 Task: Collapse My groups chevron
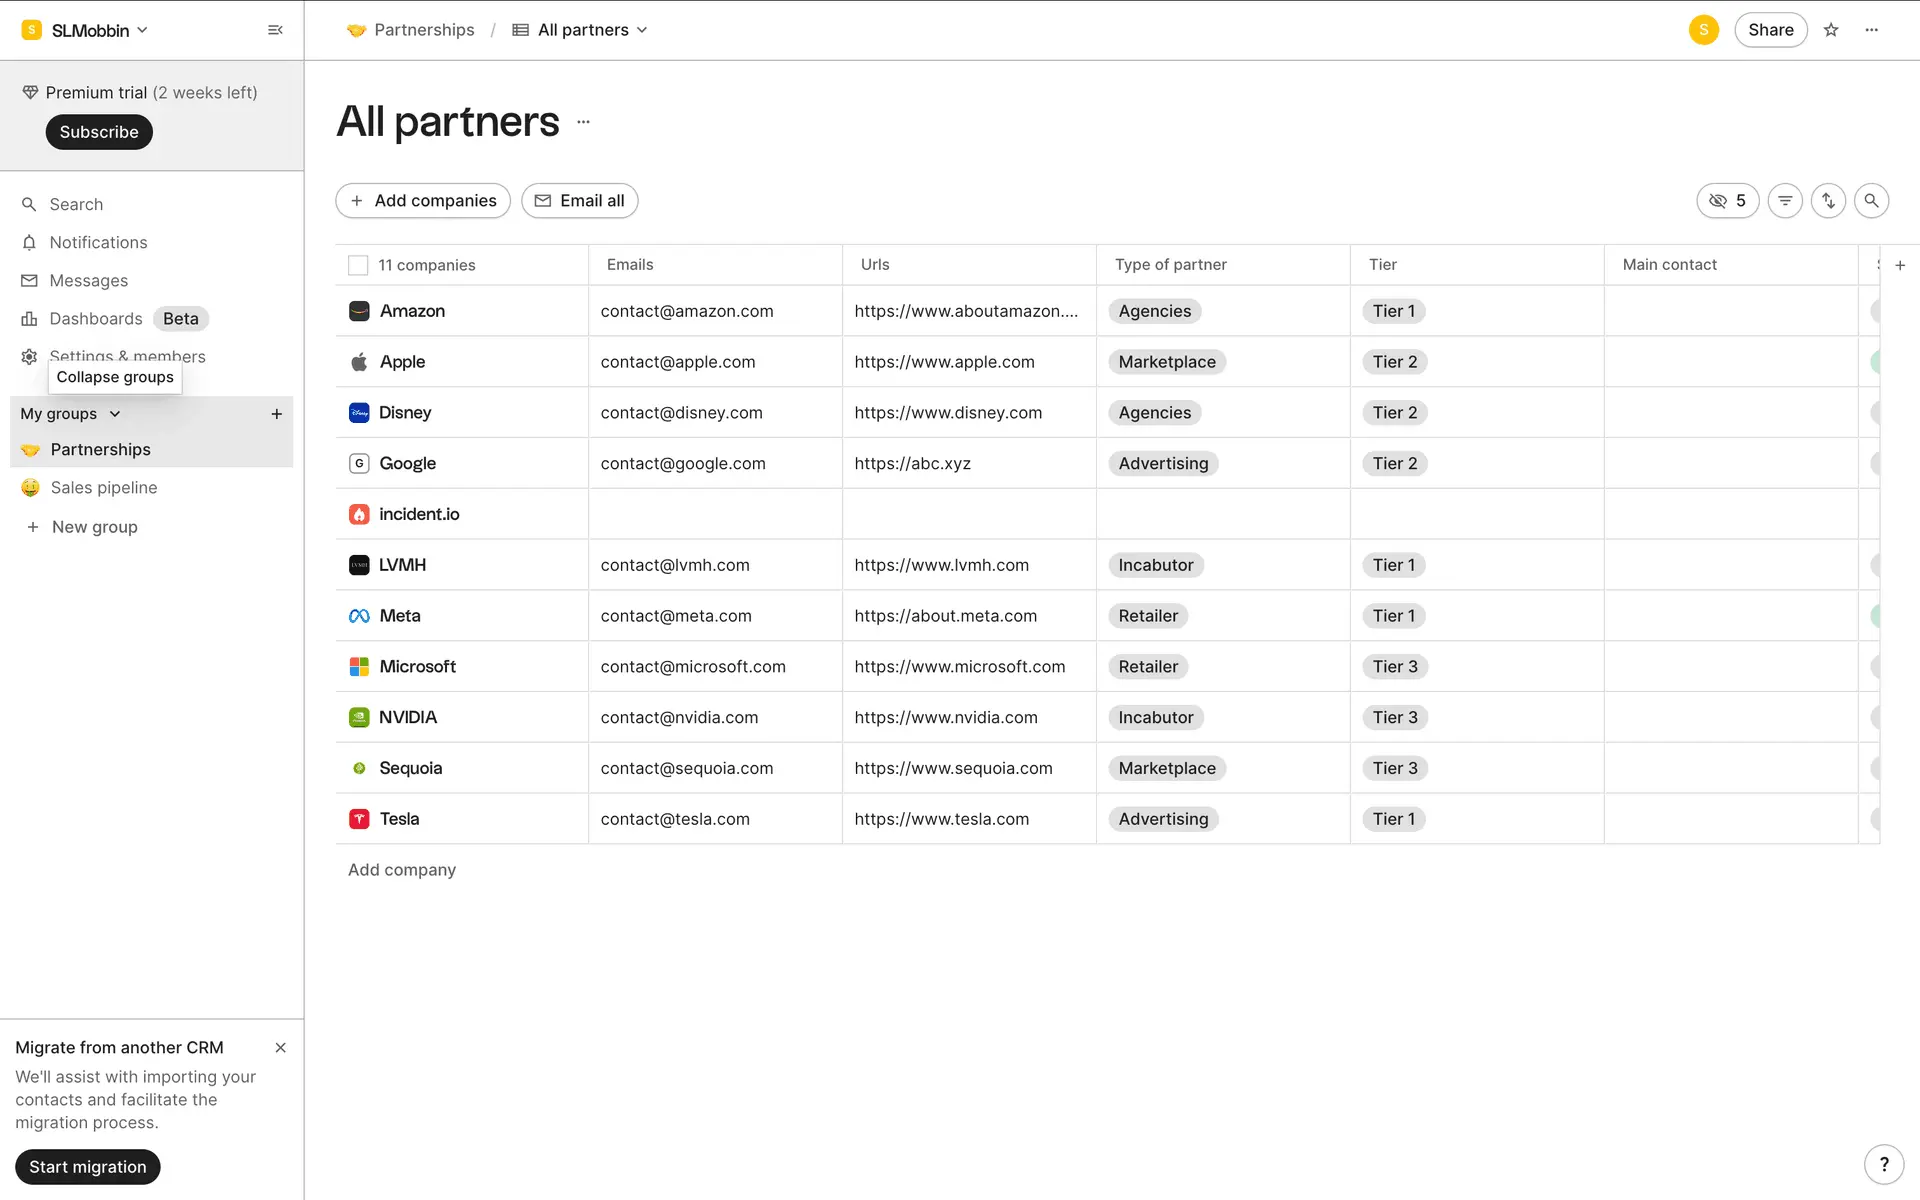pos(115,414)
